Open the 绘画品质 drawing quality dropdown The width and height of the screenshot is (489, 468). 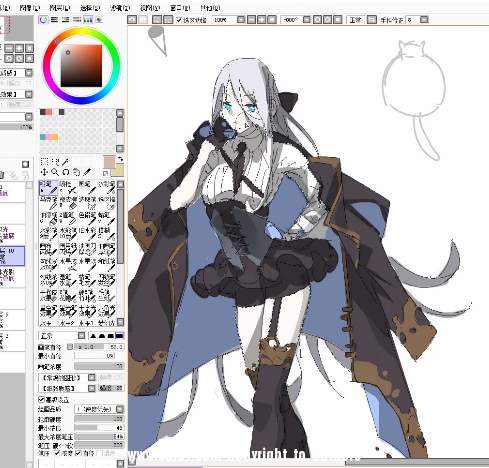click(x=120, y=409)
